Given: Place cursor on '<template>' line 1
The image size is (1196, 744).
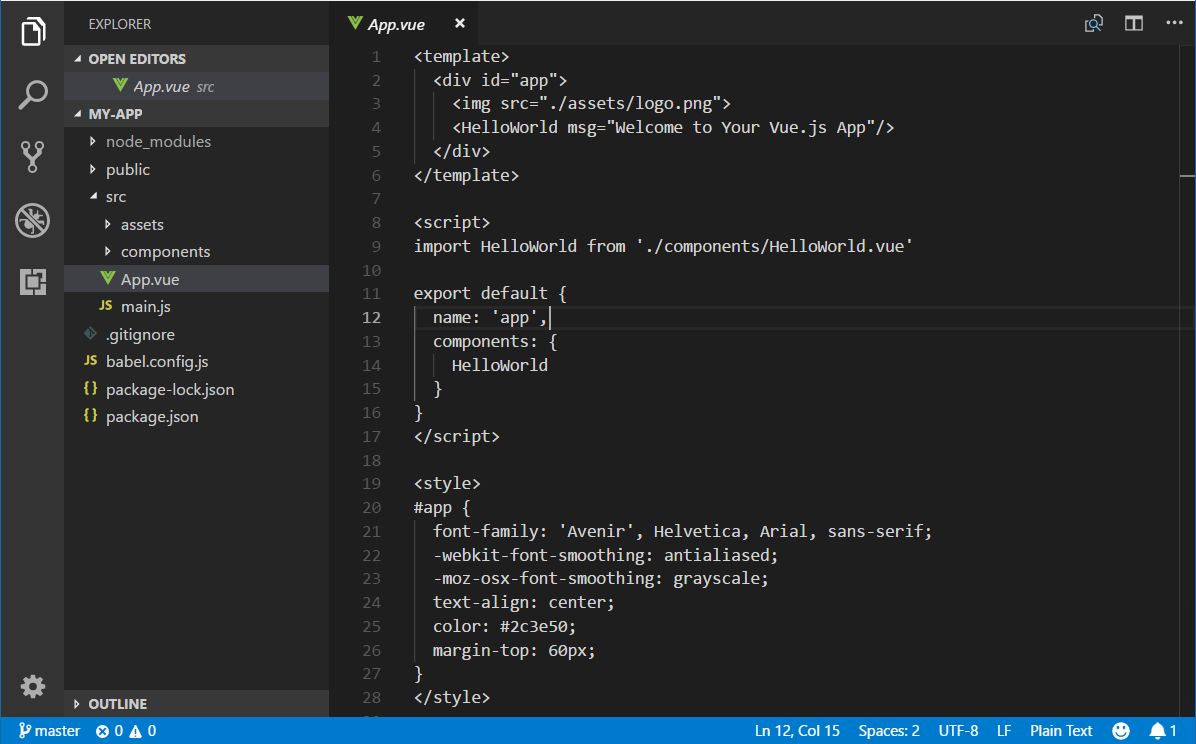Looking at the screenshot, I should pos(461,56).
